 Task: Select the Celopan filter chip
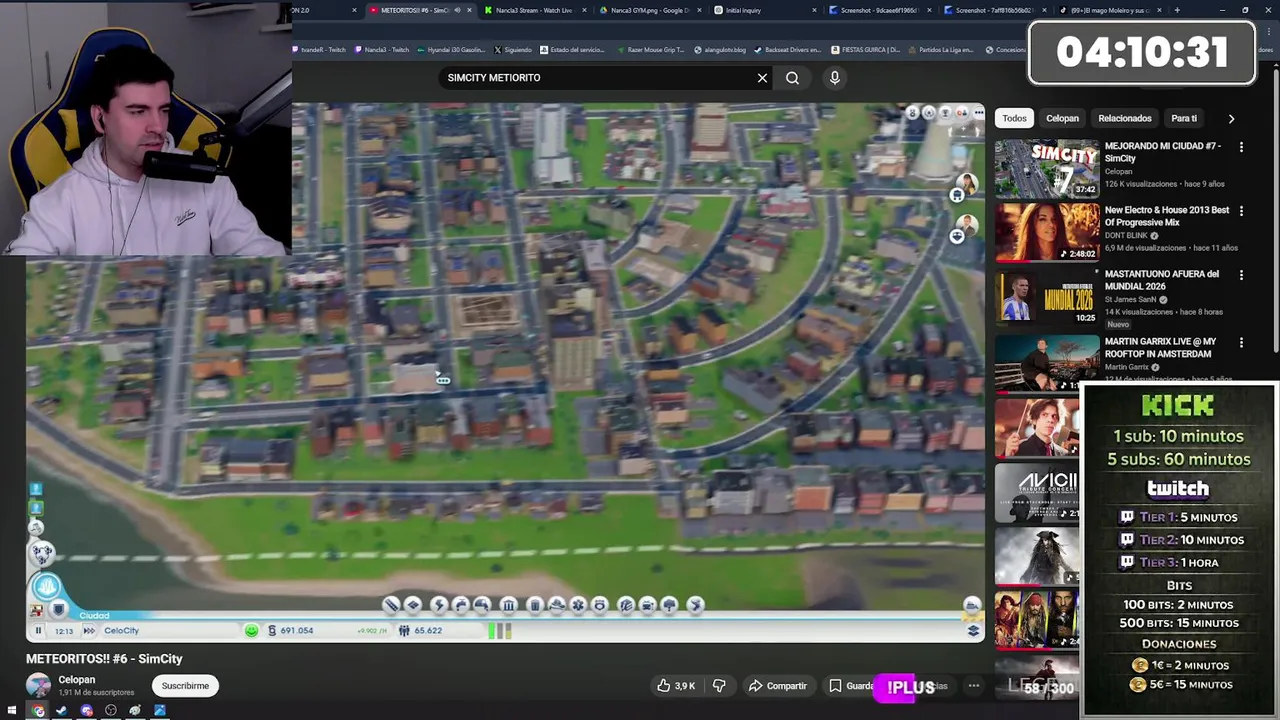tap(1062, 118)
